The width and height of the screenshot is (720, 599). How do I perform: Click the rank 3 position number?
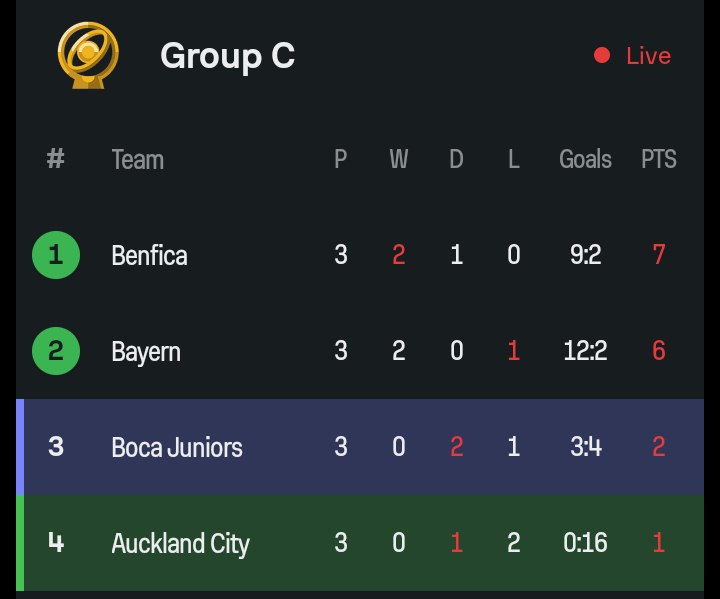(56, 446)
